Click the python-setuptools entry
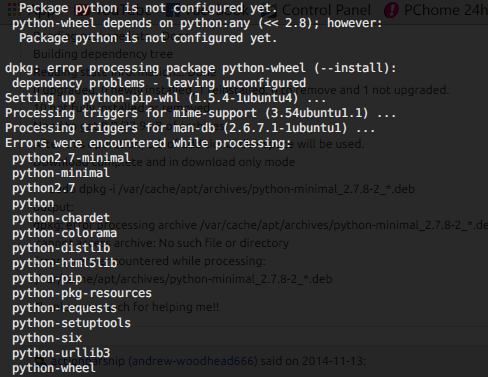Viewport: 488px width, 377px height. pyautogui.click(x=71, y=323)
